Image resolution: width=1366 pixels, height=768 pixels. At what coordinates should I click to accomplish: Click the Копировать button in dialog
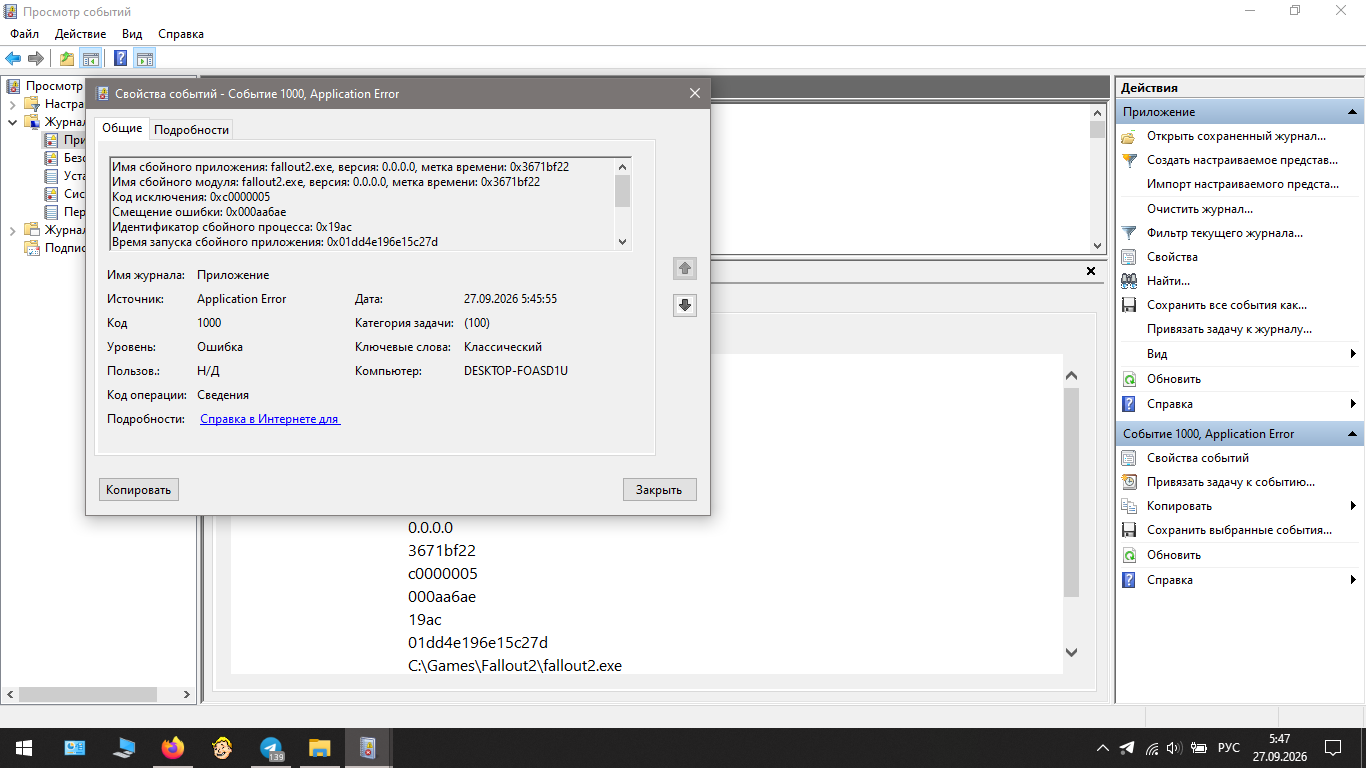pyautogui.click(x=139, y=489)
